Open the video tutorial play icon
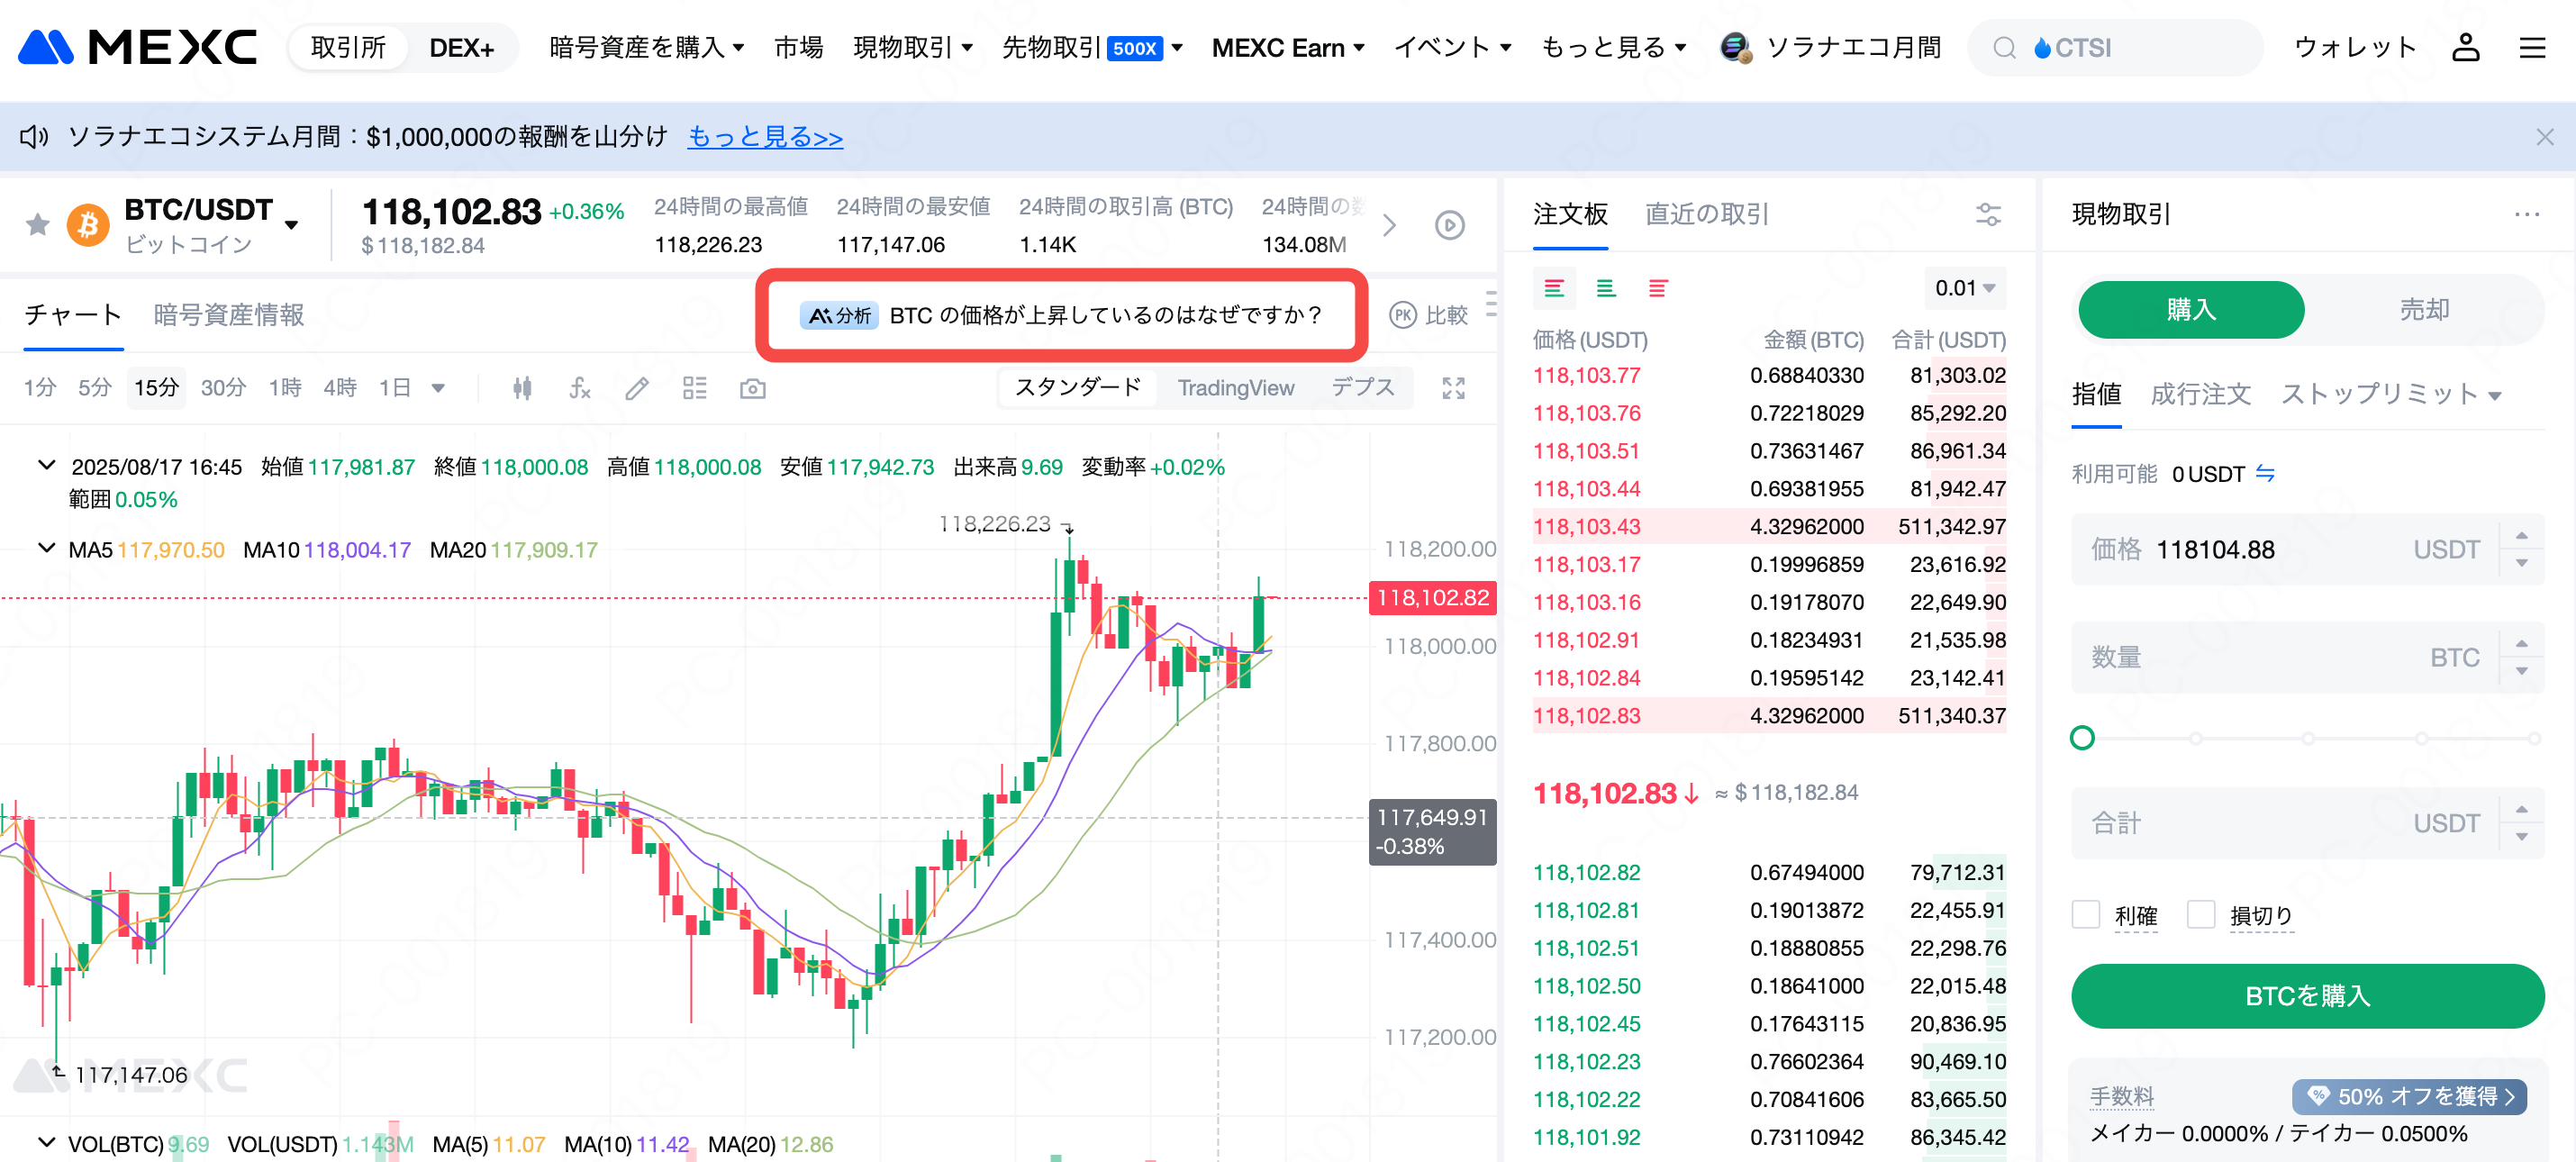 click(x=1450, y=225)
